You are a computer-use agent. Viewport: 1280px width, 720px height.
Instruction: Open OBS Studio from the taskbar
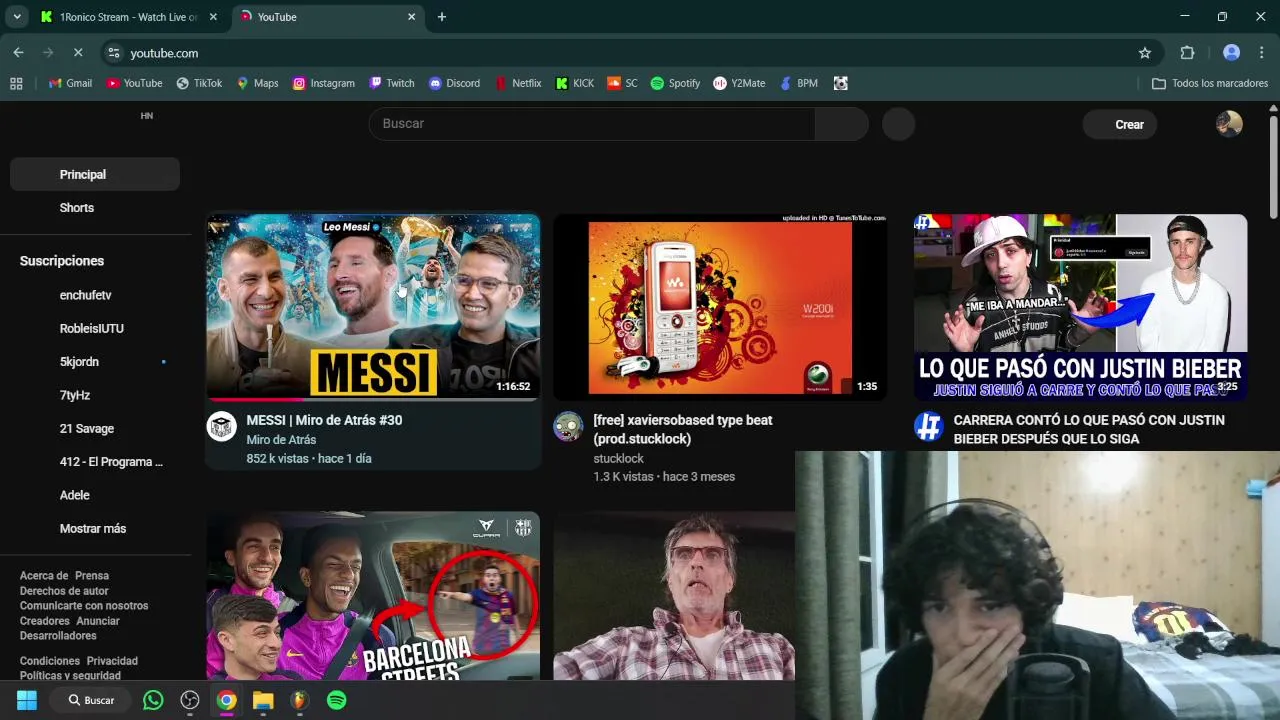point(190,700)
